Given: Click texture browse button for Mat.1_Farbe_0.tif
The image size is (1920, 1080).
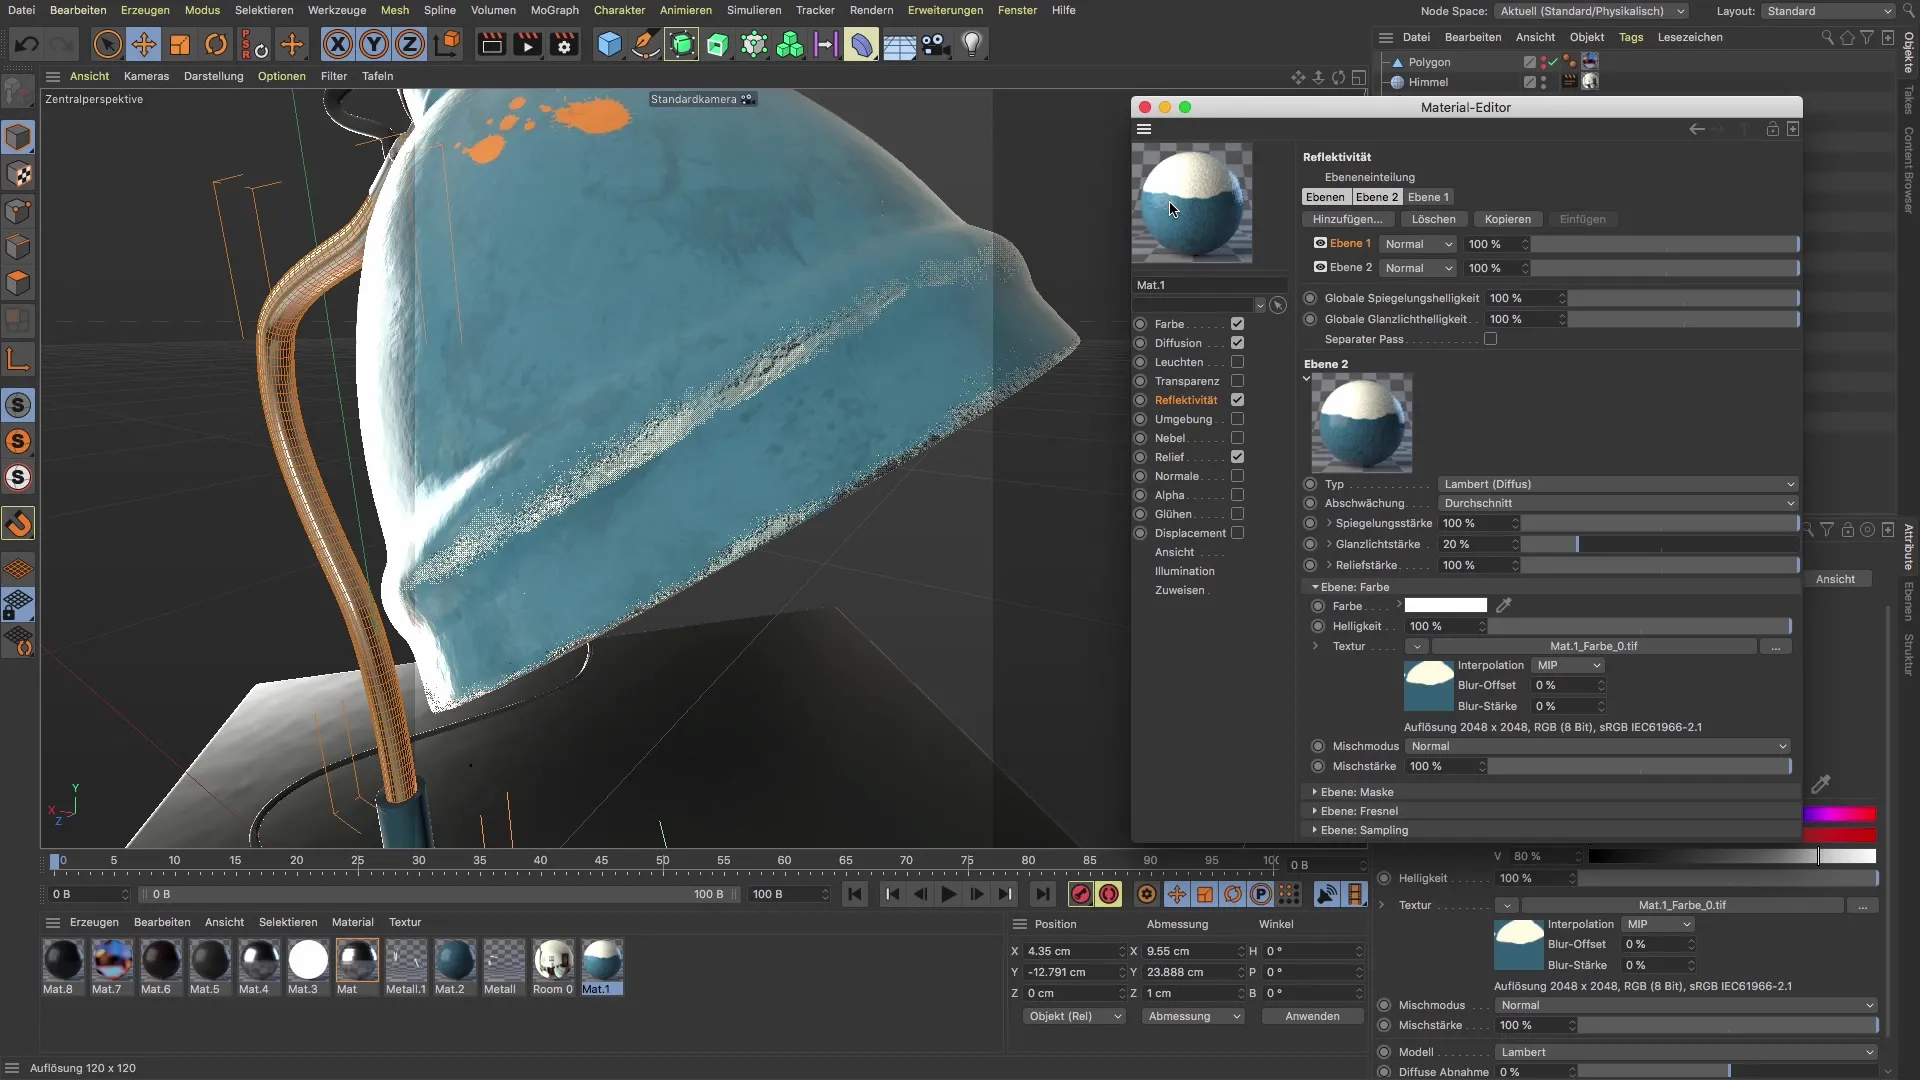Looking at the screenshot, I should (x=1775, y=647).
